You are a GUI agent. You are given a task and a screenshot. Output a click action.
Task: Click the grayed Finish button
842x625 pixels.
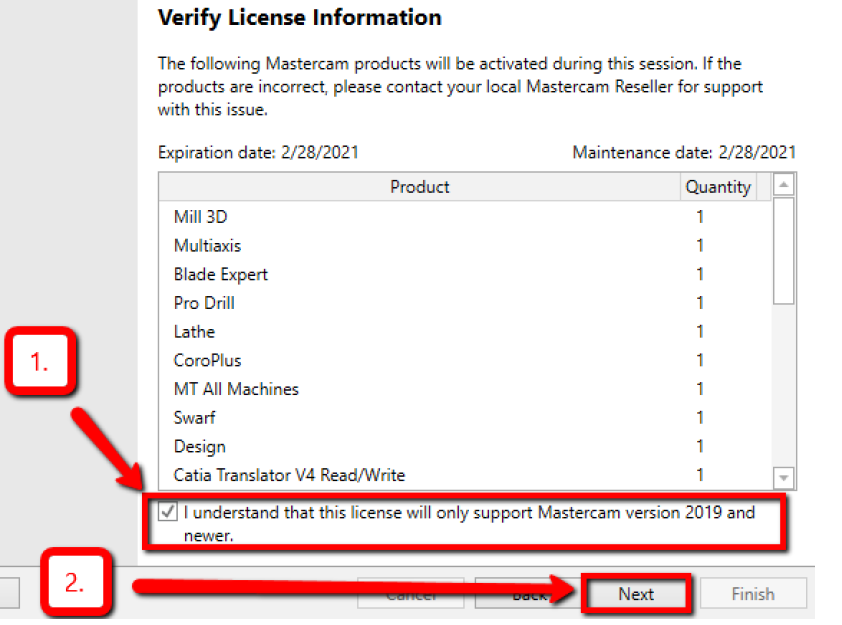[753, 594]
